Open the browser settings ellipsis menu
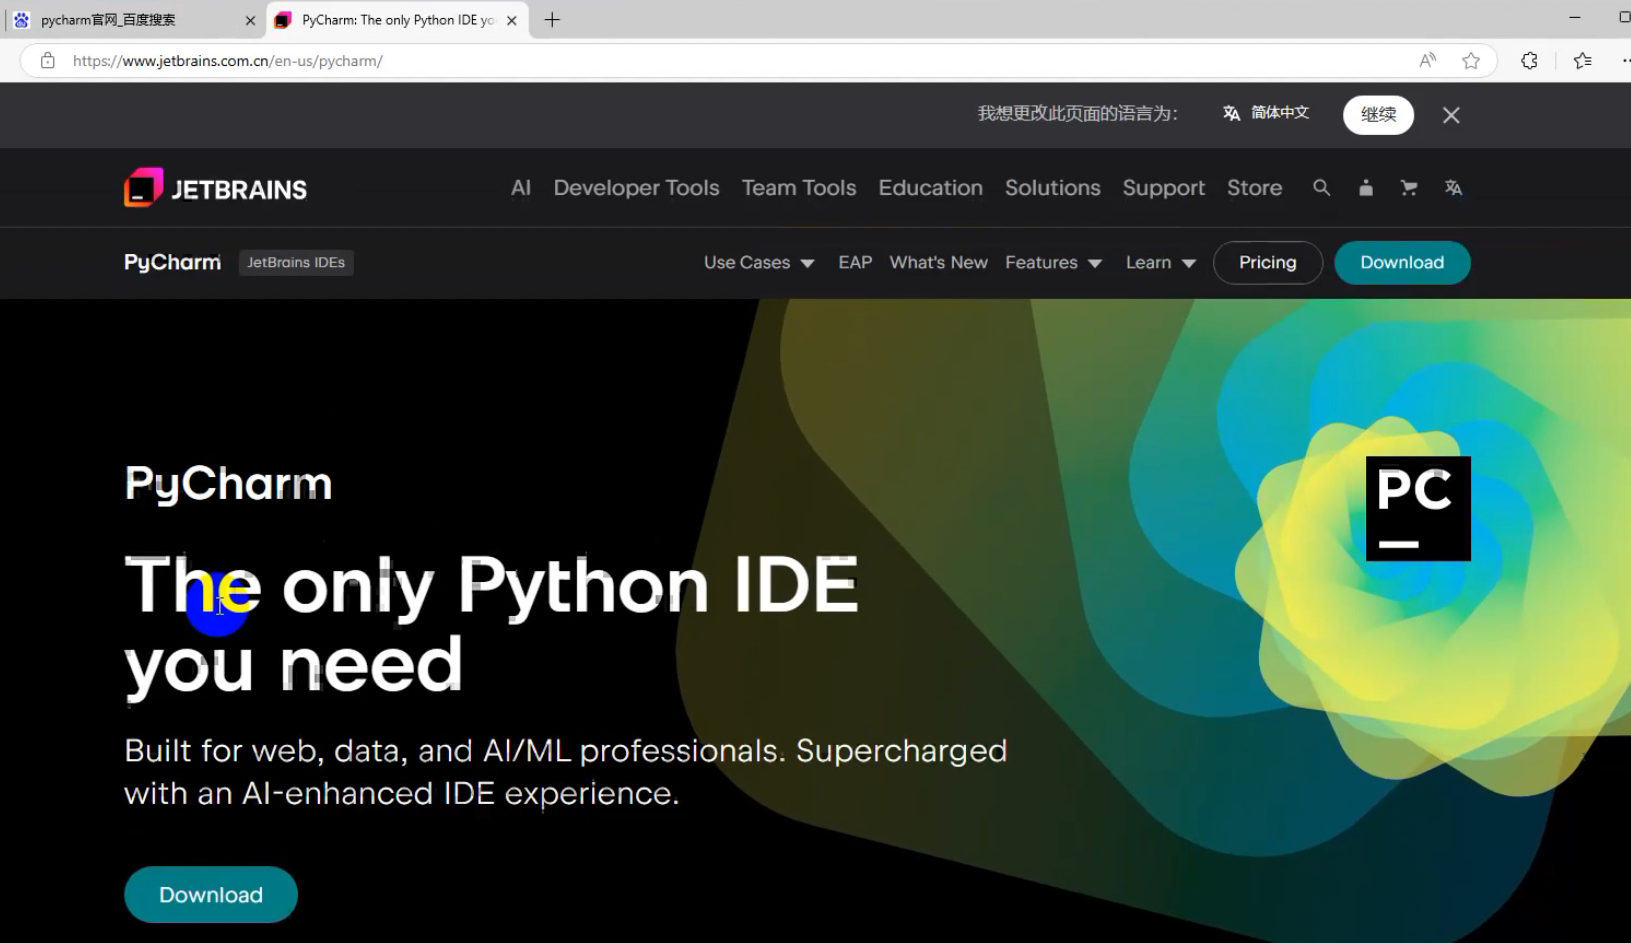Image resolution: width=1631 pixels, height=943 pixels. [1626, 61]
